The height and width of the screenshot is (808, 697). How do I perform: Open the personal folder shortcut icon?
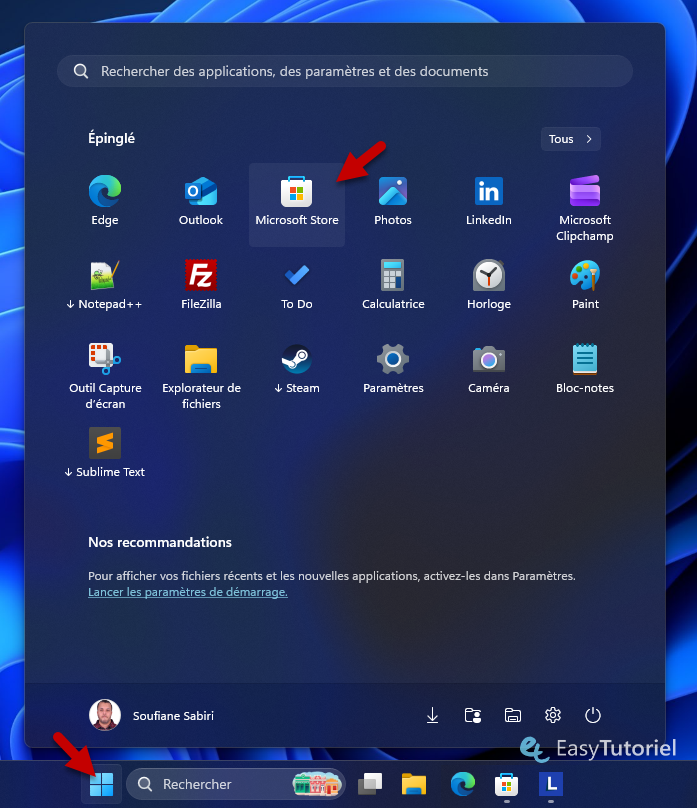pyautogui.click(x=472, y=715)
